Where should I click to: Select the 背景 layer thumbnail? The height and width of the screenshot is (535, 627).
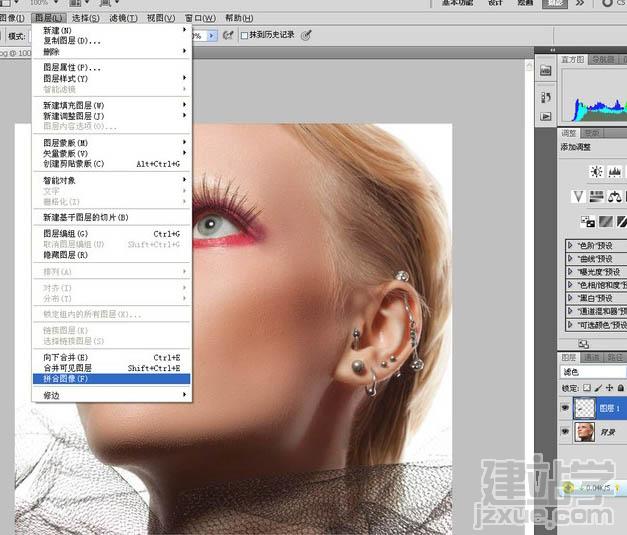(x=584, y=432)
